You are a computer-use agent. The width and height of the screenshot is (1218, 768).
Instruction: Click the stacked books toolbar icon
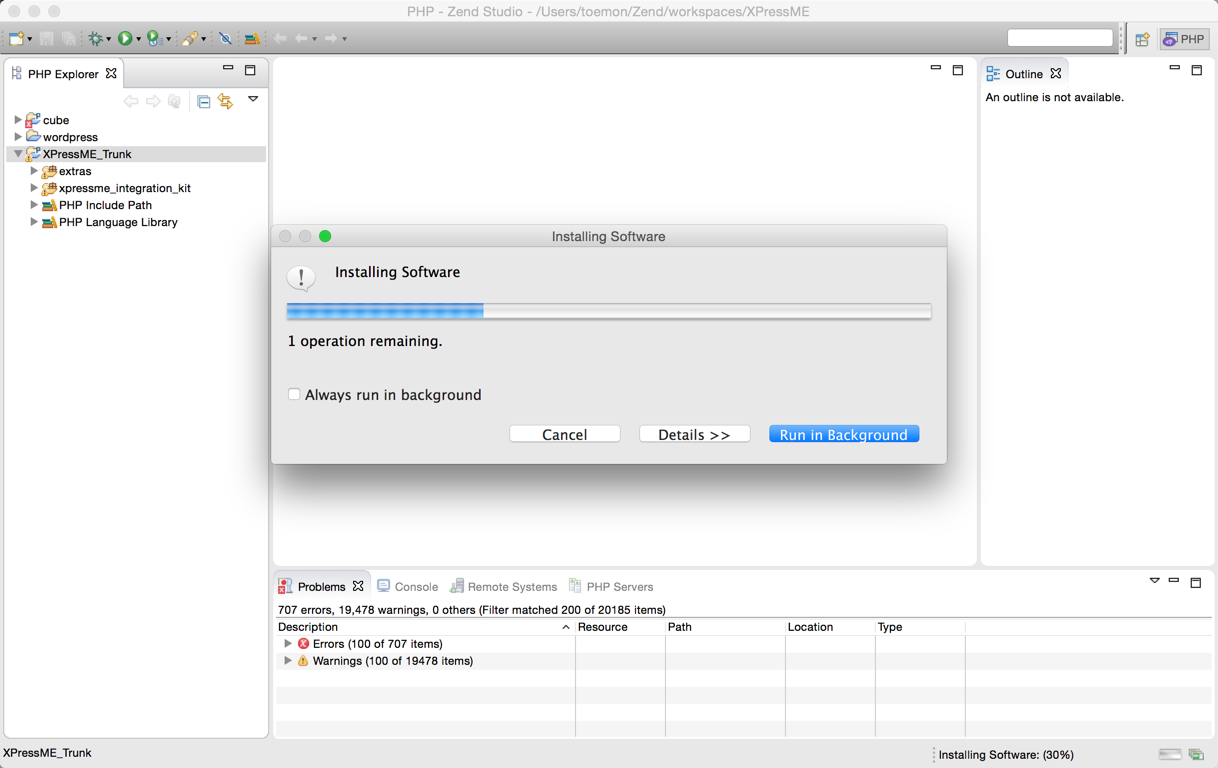pos(252,39)
